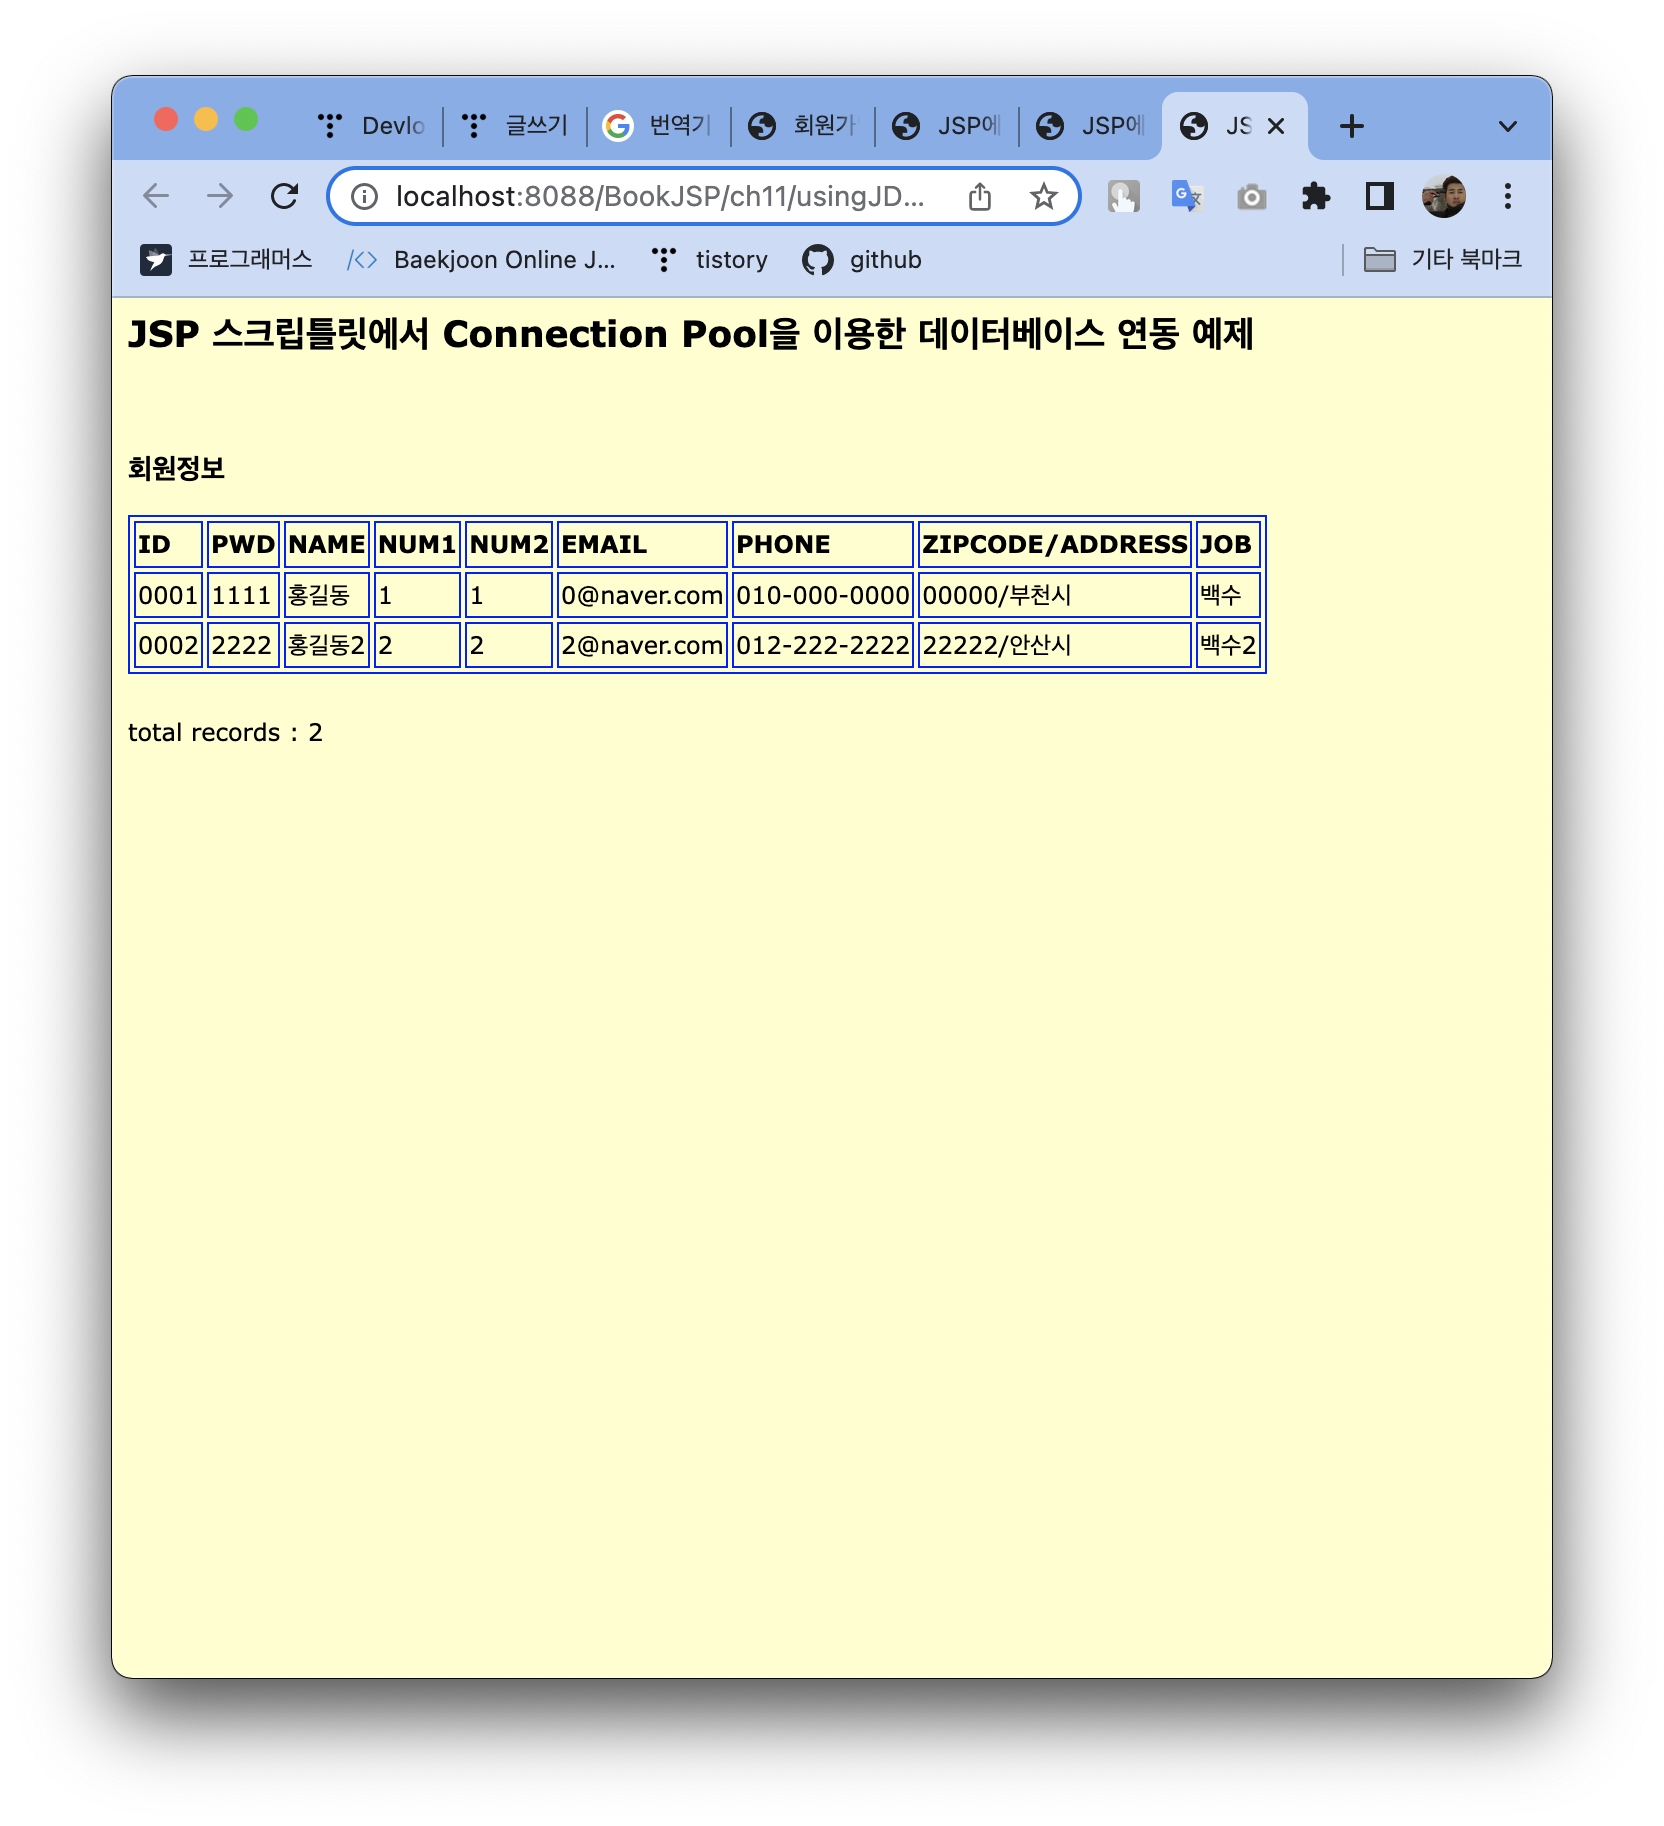Click the total records text
Screen dimensions: 1664x1826
[x=225, y=732]
